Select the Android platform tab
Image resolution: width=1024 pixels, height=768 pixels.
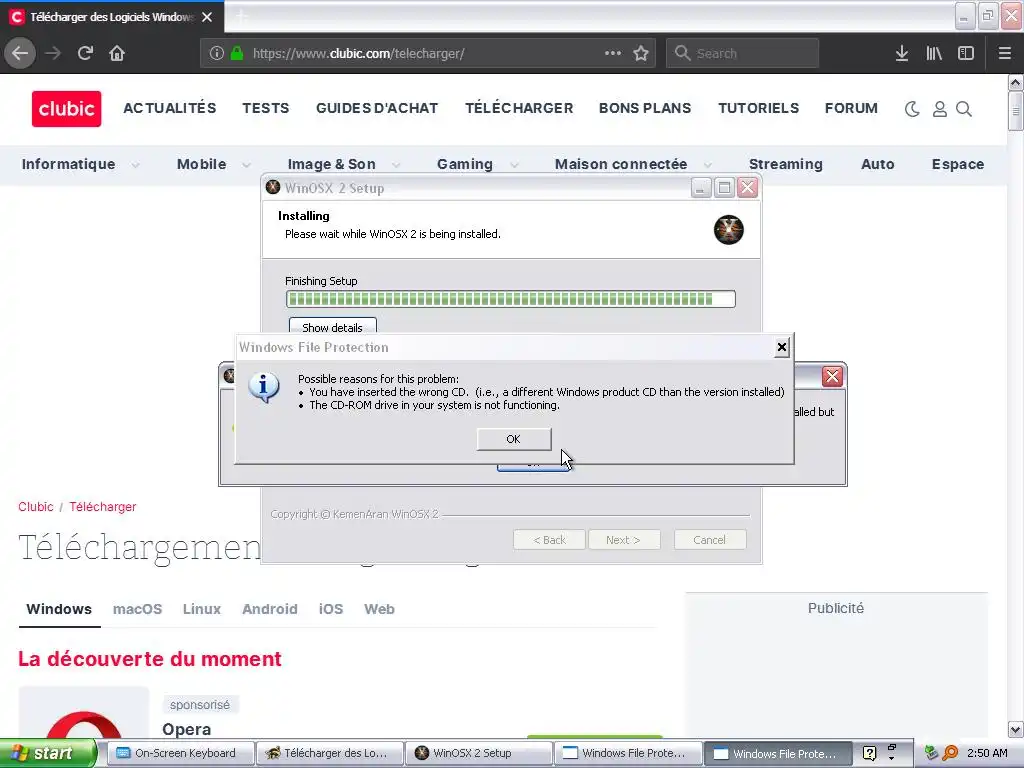point(270,609)
